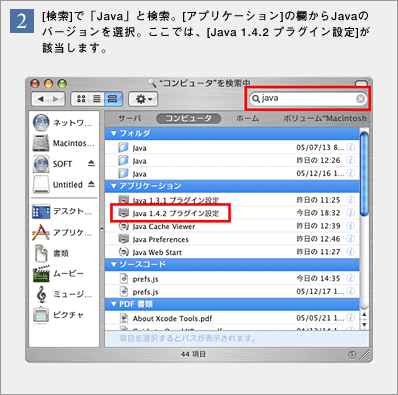Select prefs.js dated 今日の 14:35
The height and width of the screenshot is (395, 398).
tap(232, 278)
